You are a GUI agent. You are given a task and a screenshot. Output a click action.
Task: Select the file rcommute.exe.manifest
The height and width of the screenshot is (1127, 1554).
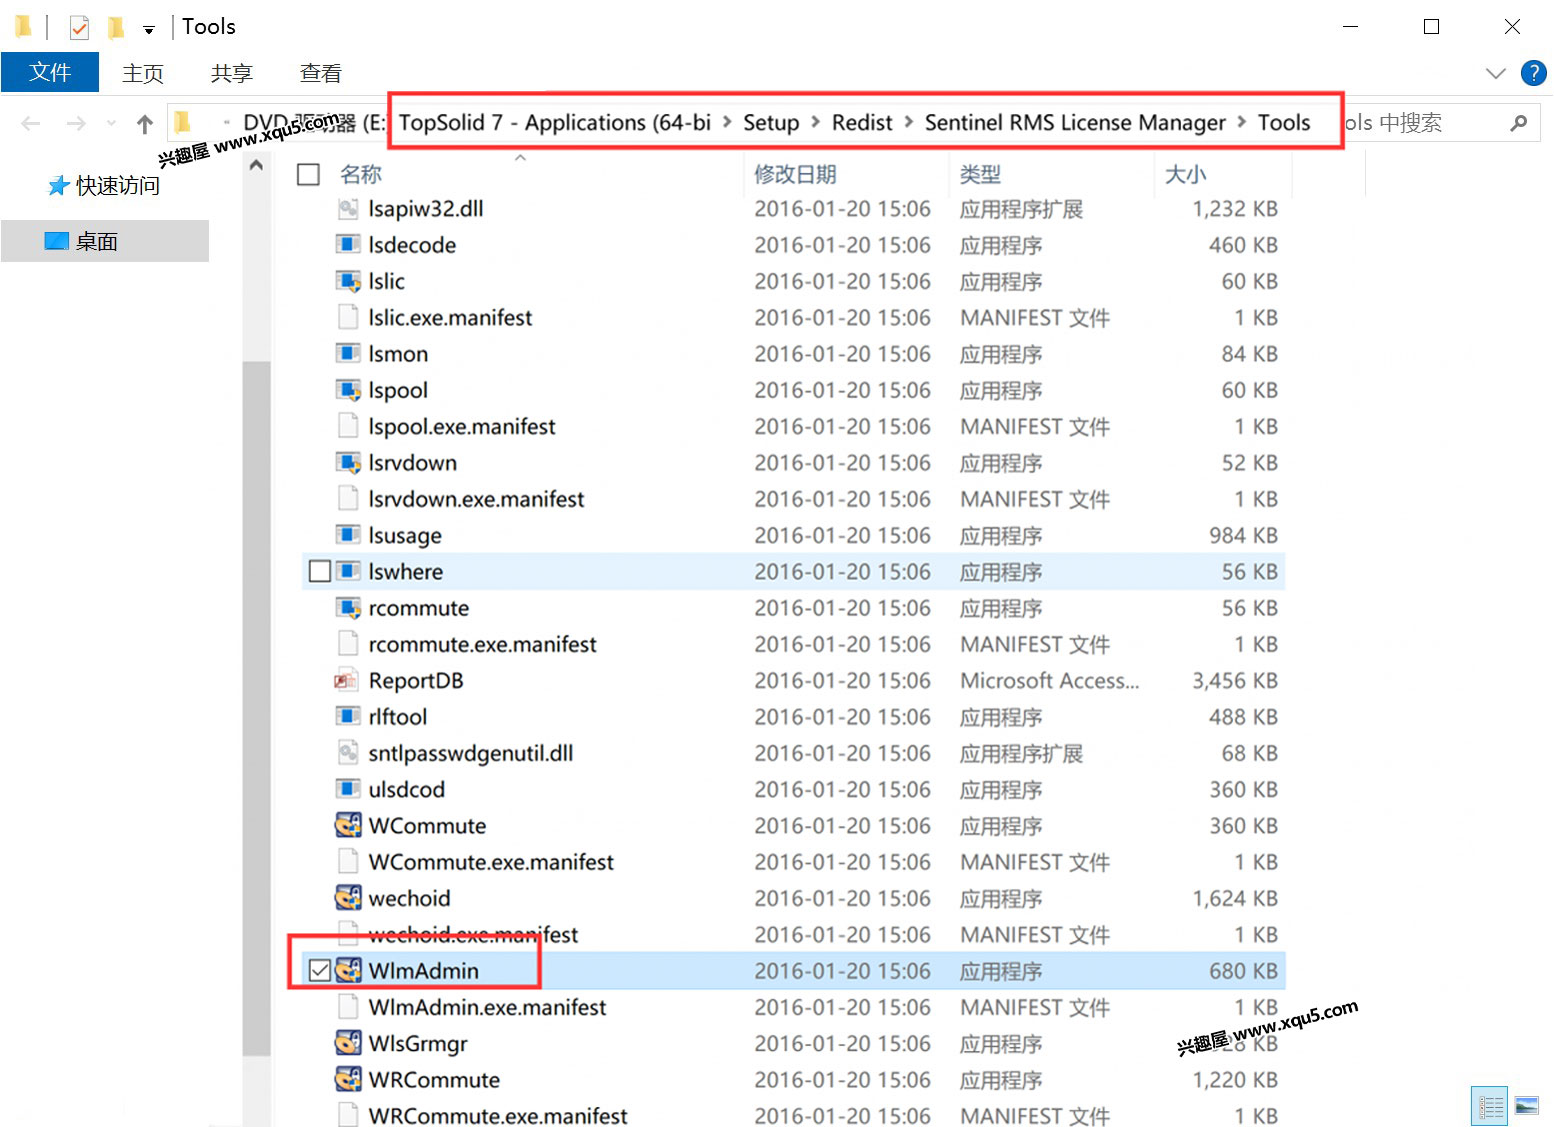pyautogui.click(x=482, y=644)
